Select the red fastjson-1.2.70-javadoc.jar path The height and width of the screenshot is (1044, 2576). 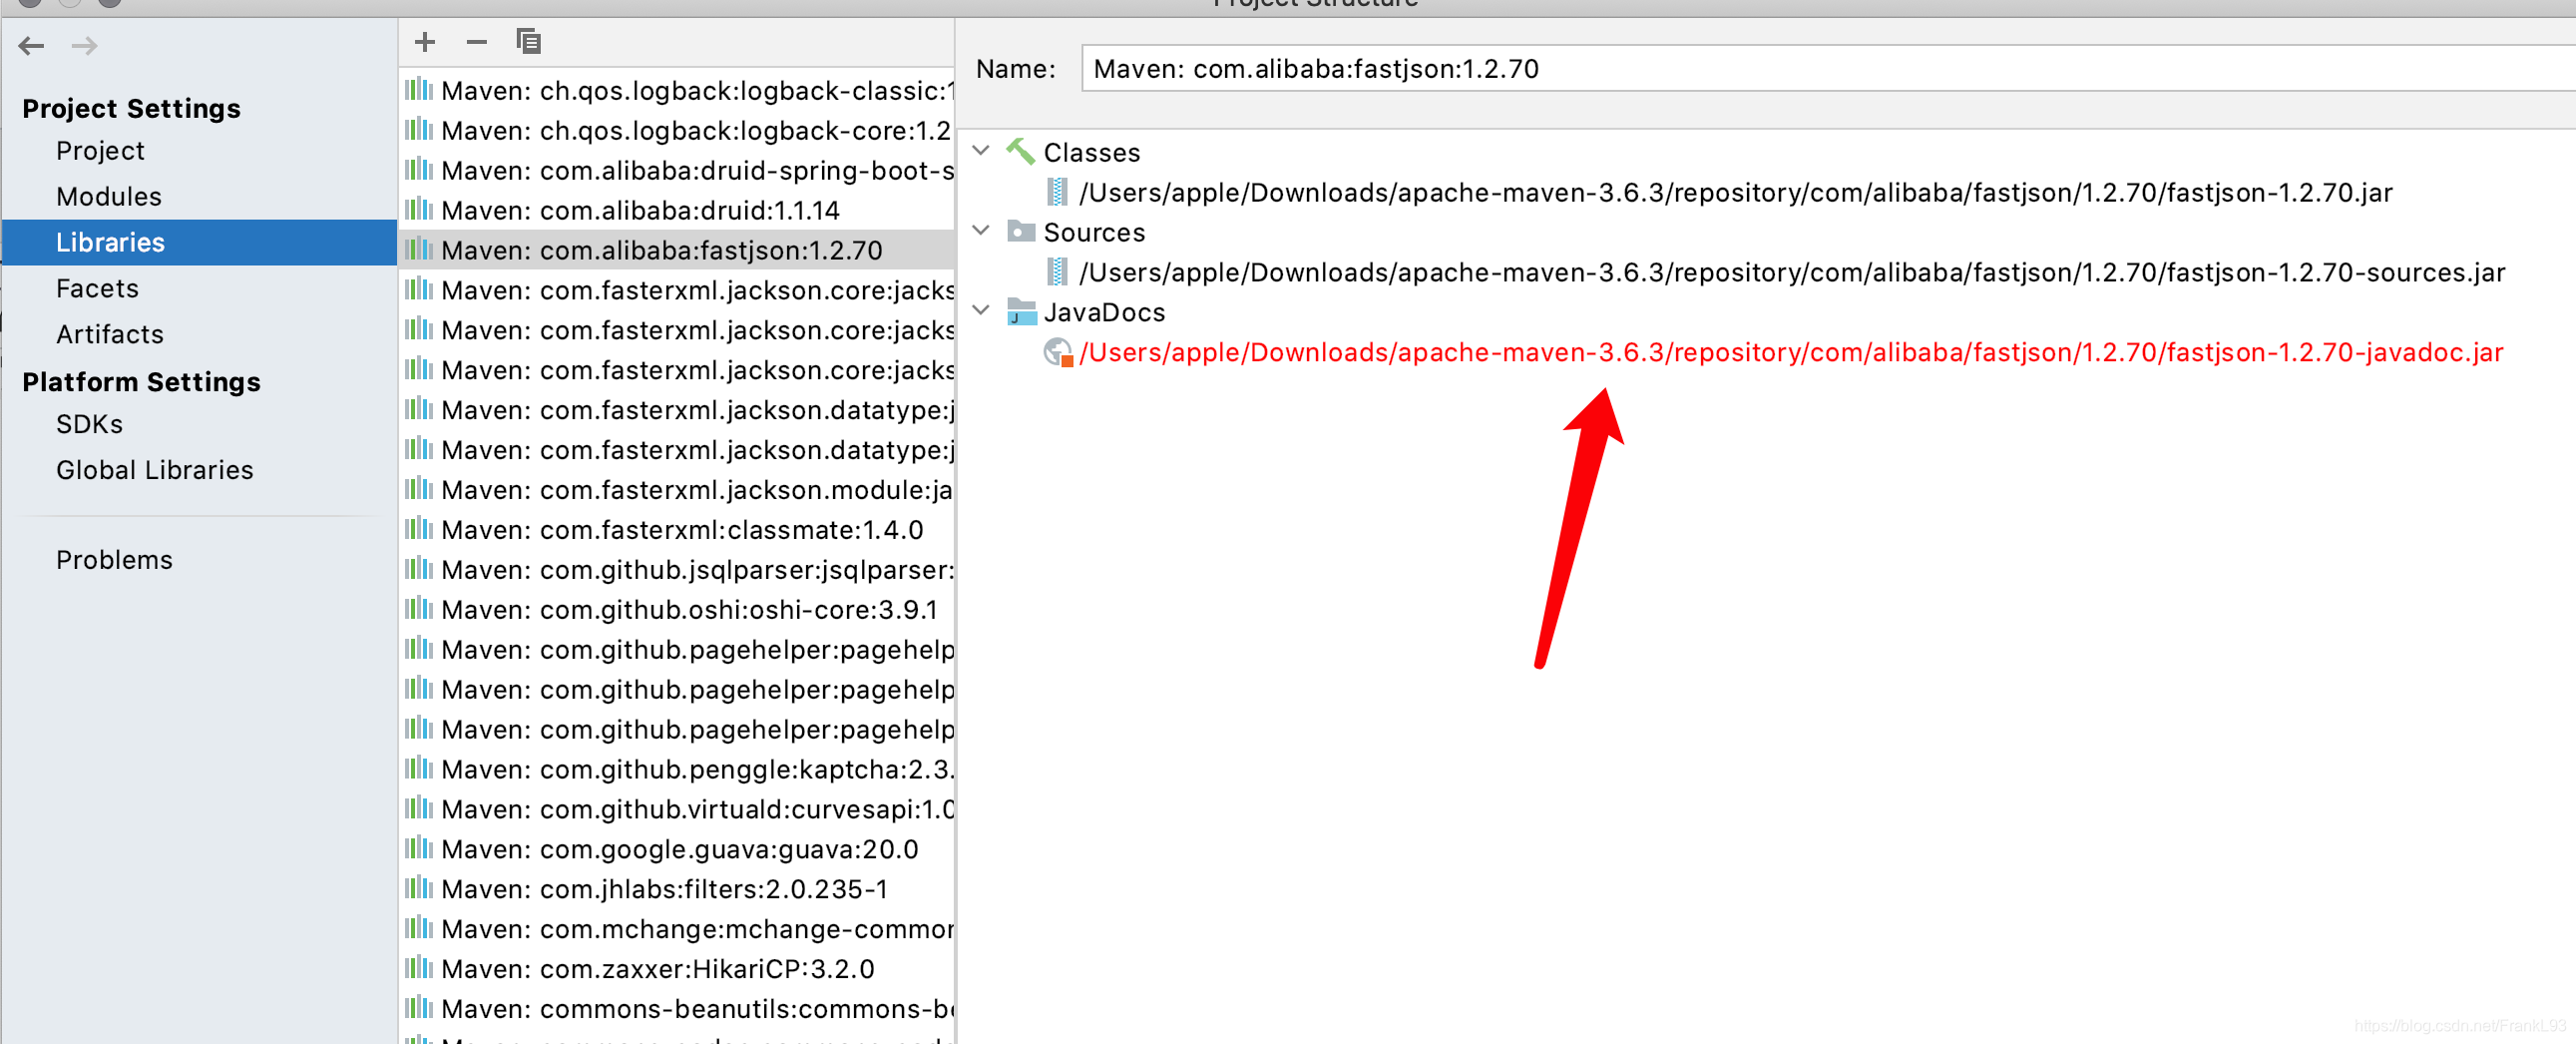(1791, 352)
